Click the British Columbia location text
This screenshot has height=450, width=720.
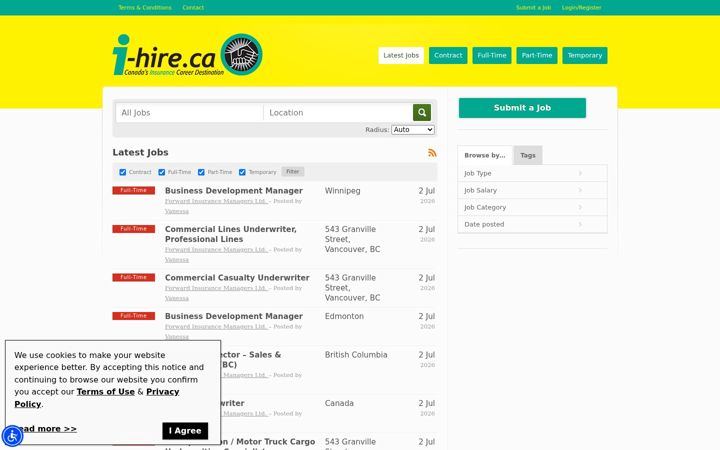pyautogui.click(x=356, y=355)
